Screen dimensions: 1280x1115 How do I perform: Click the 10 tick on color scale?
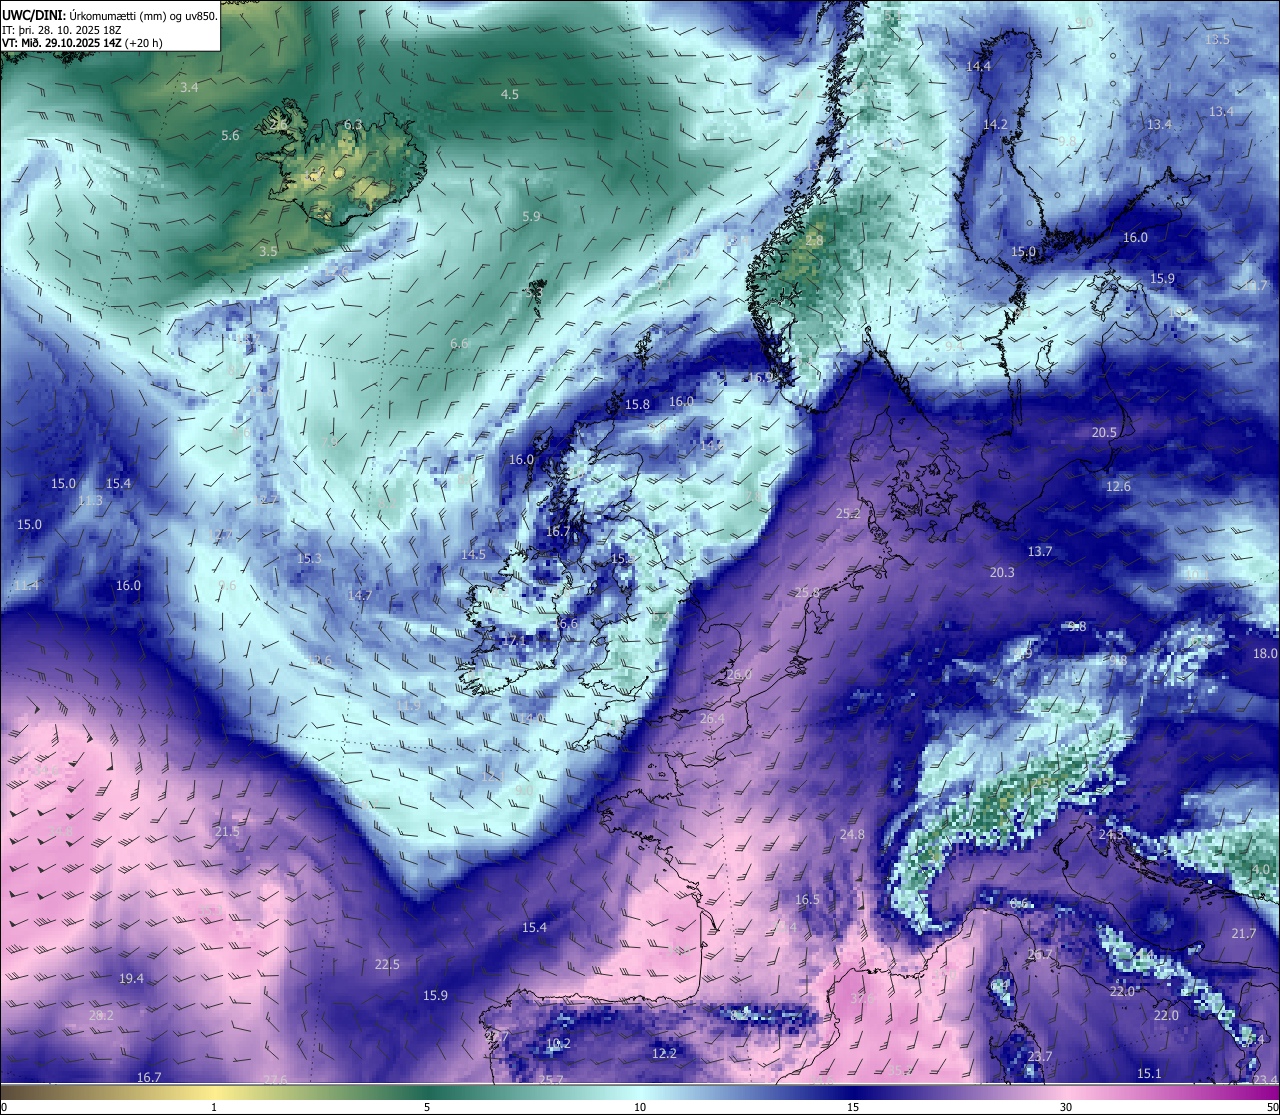640,1107
